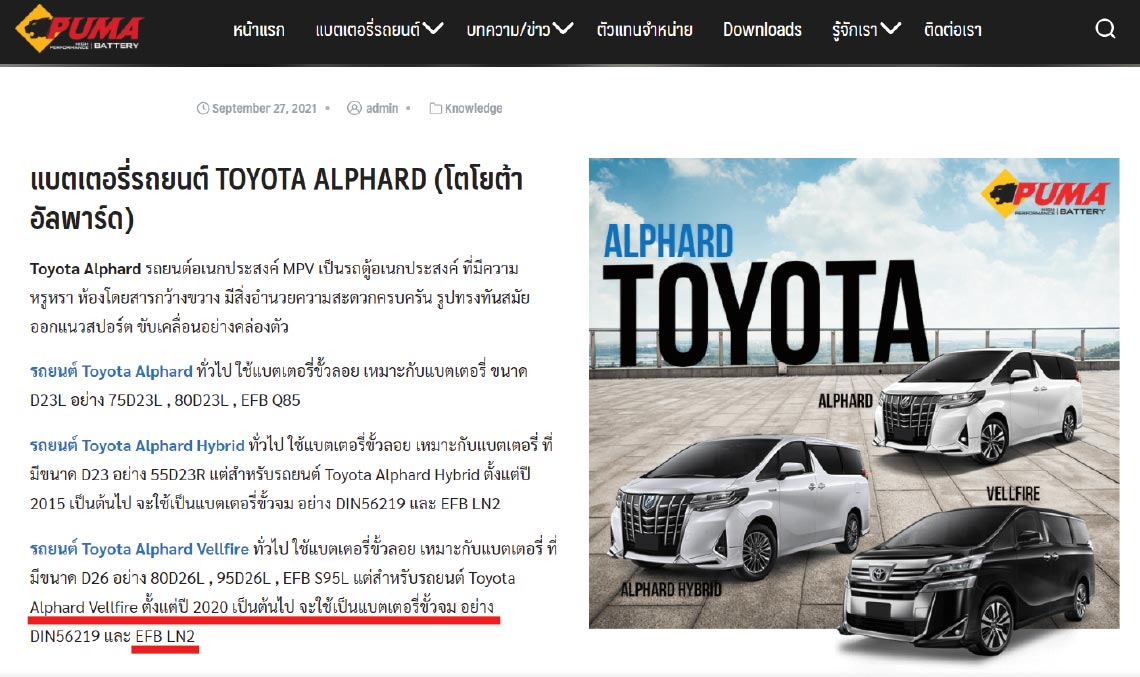Click the Puma Battery logo in header
This screenshot has height=677, width=1140.
click(x=79, y=29)
